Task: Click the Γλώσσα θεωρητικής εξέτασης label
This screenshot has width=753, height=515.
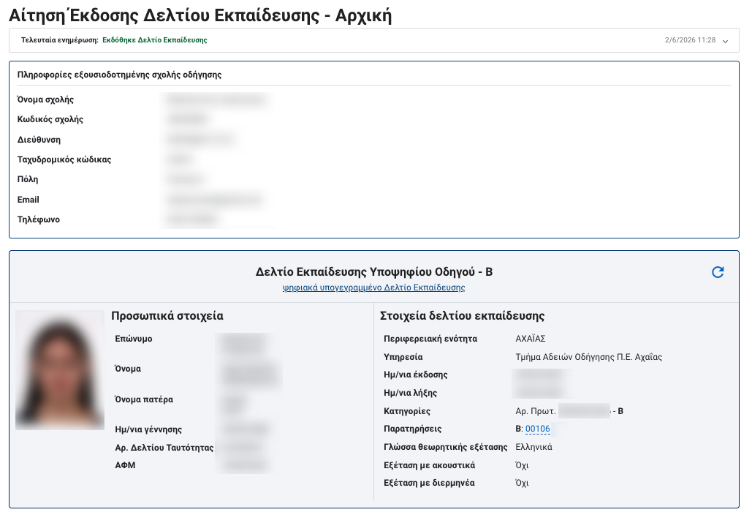Action: coord(445,447)
